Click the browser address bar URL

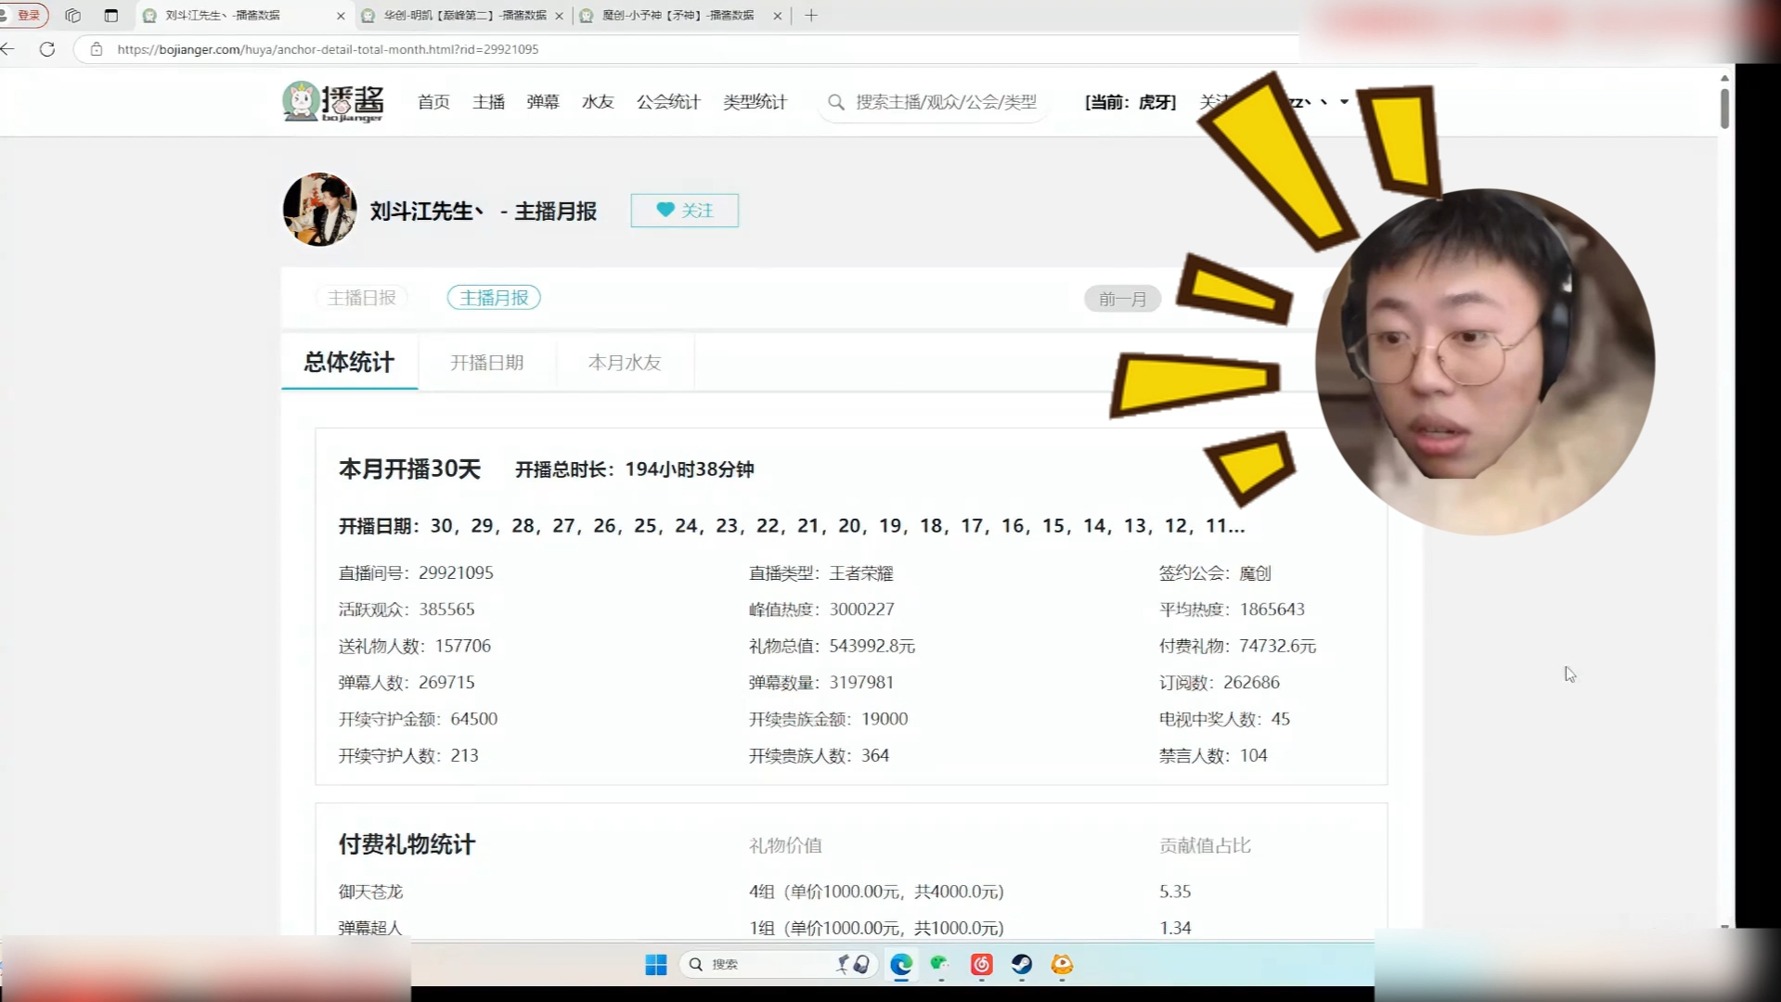click(328, 49)
